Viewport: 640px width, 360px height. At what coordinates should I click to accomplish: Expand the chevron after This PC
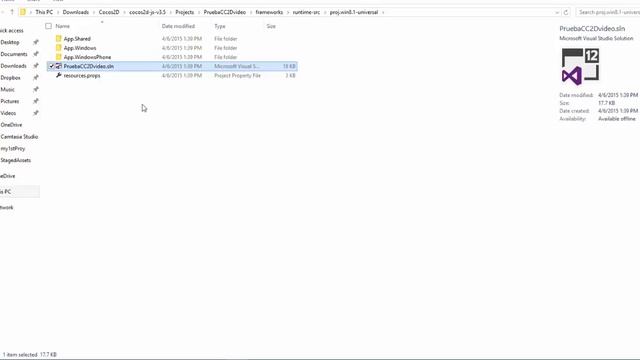pos(58,12)
